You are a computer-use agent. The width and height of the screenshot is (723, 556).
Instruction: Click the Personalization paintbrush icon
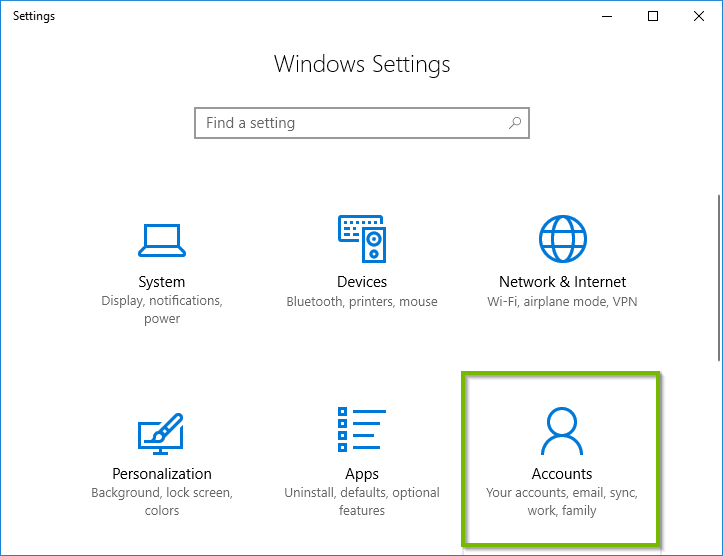(161, 431)
